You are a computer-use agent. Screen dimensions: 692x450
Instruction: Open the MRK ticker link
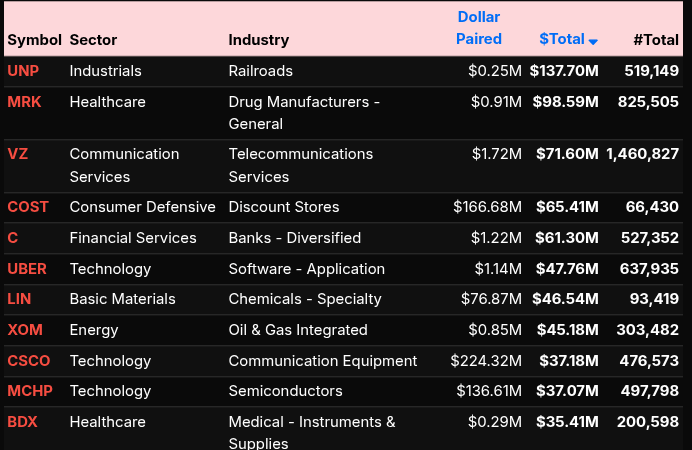coord(25,102)
